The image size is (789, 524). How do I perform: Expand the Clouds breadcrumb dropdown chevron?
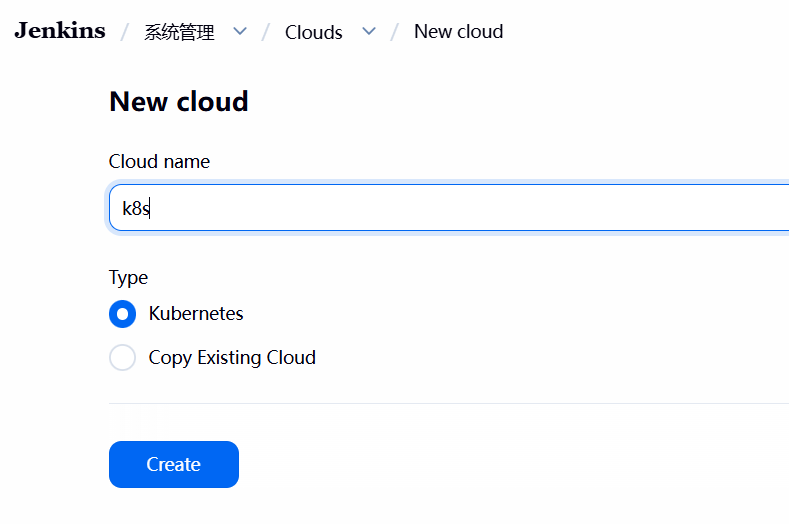pos(369,32)
